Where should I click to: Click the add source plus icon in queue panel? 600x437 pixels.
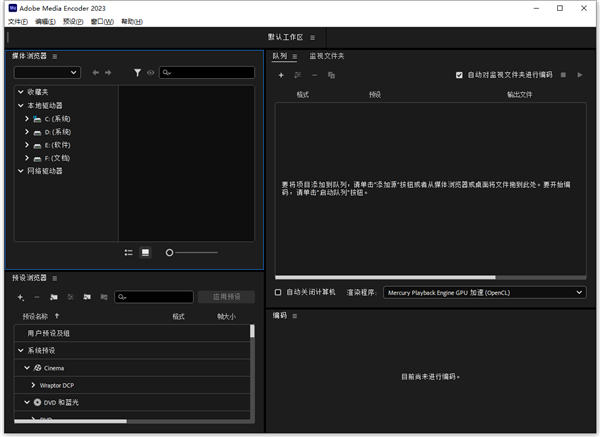click(281, 75)
